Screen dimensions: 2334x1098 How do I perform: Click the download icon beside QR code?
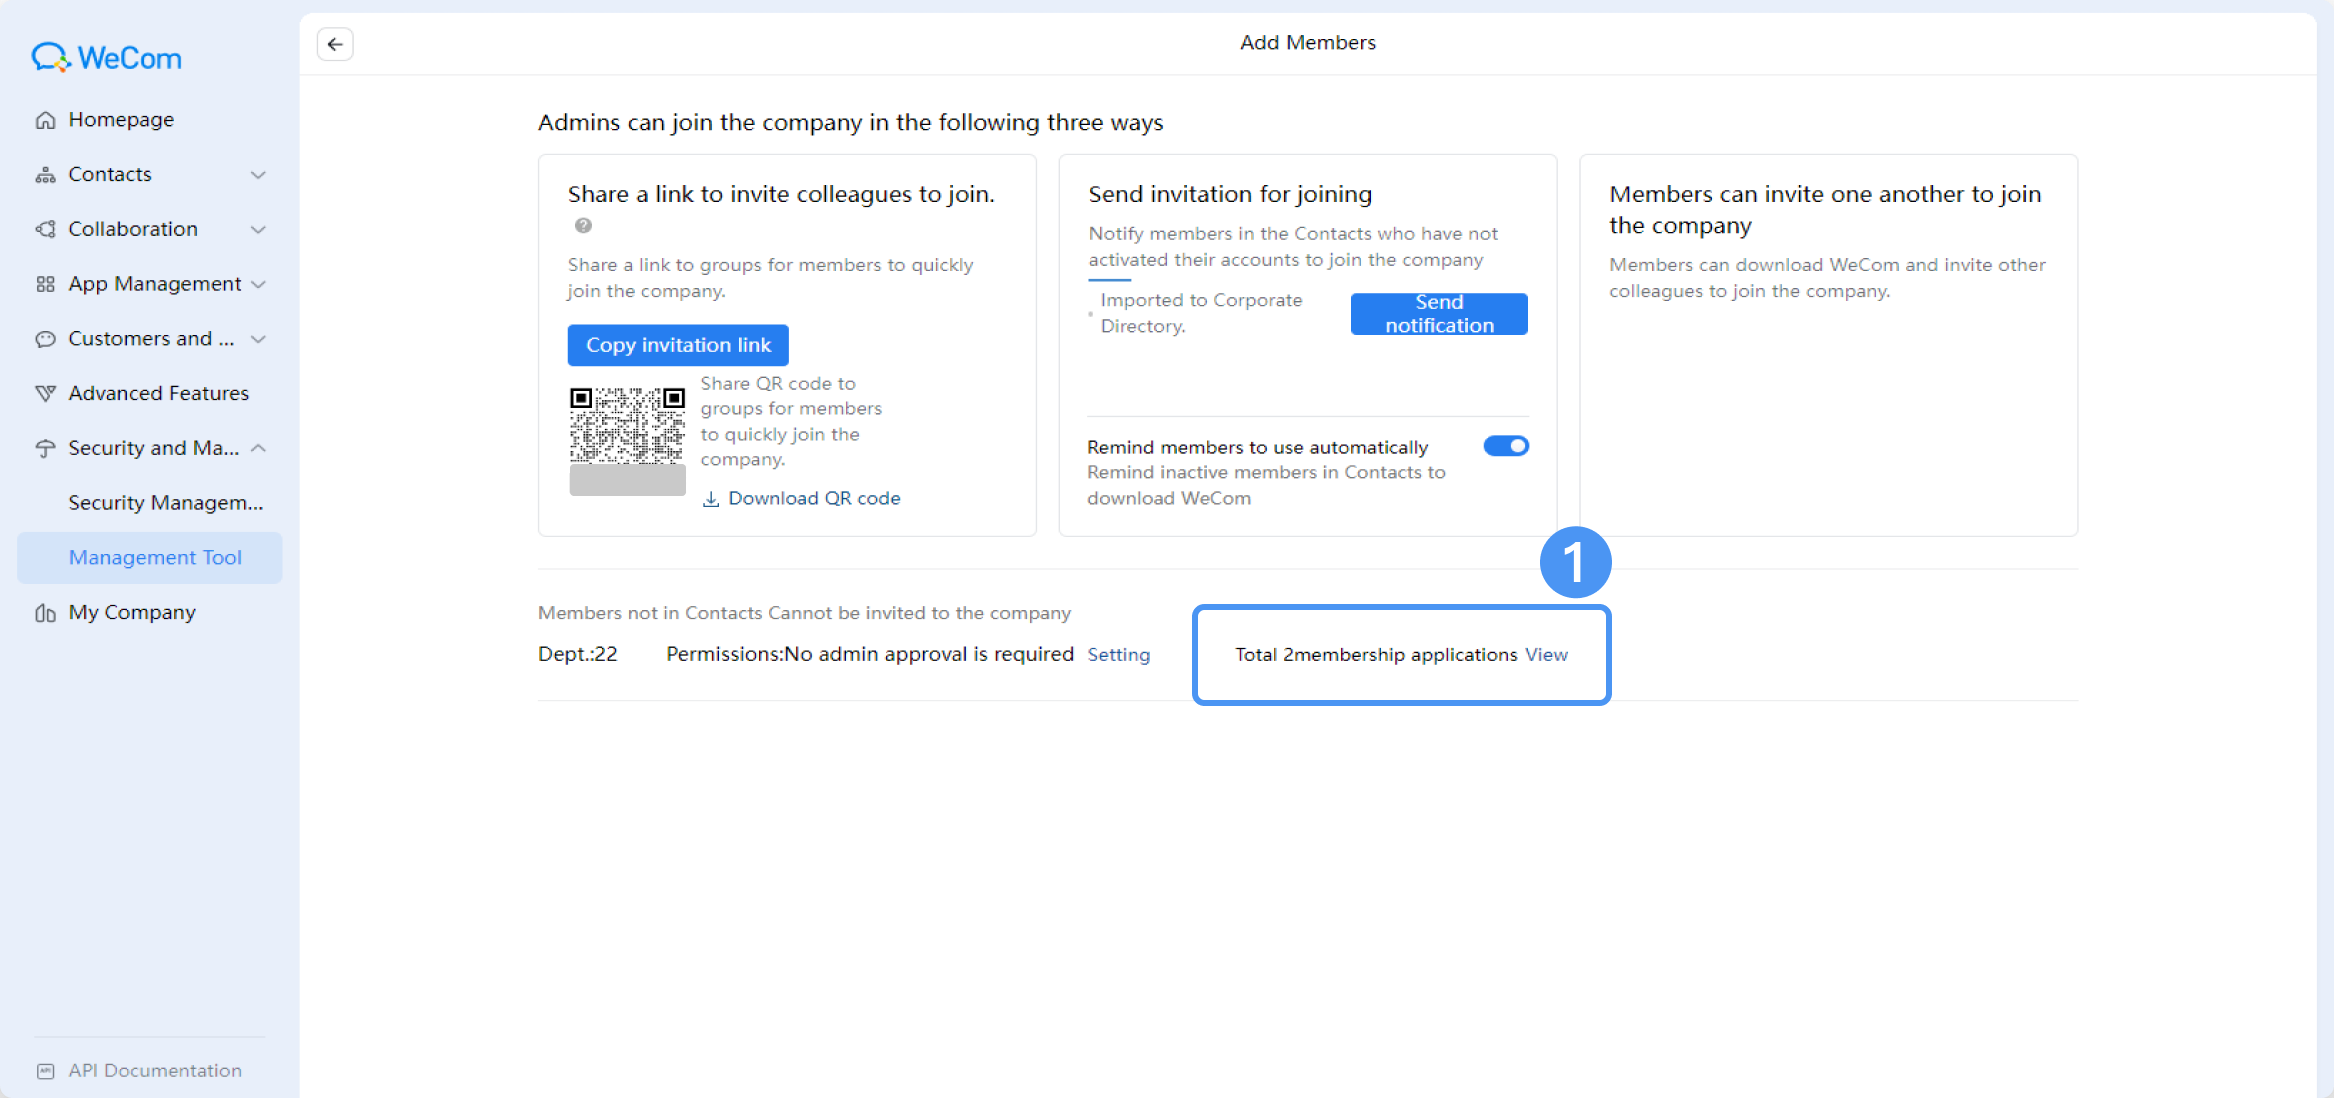click(711, 499)
